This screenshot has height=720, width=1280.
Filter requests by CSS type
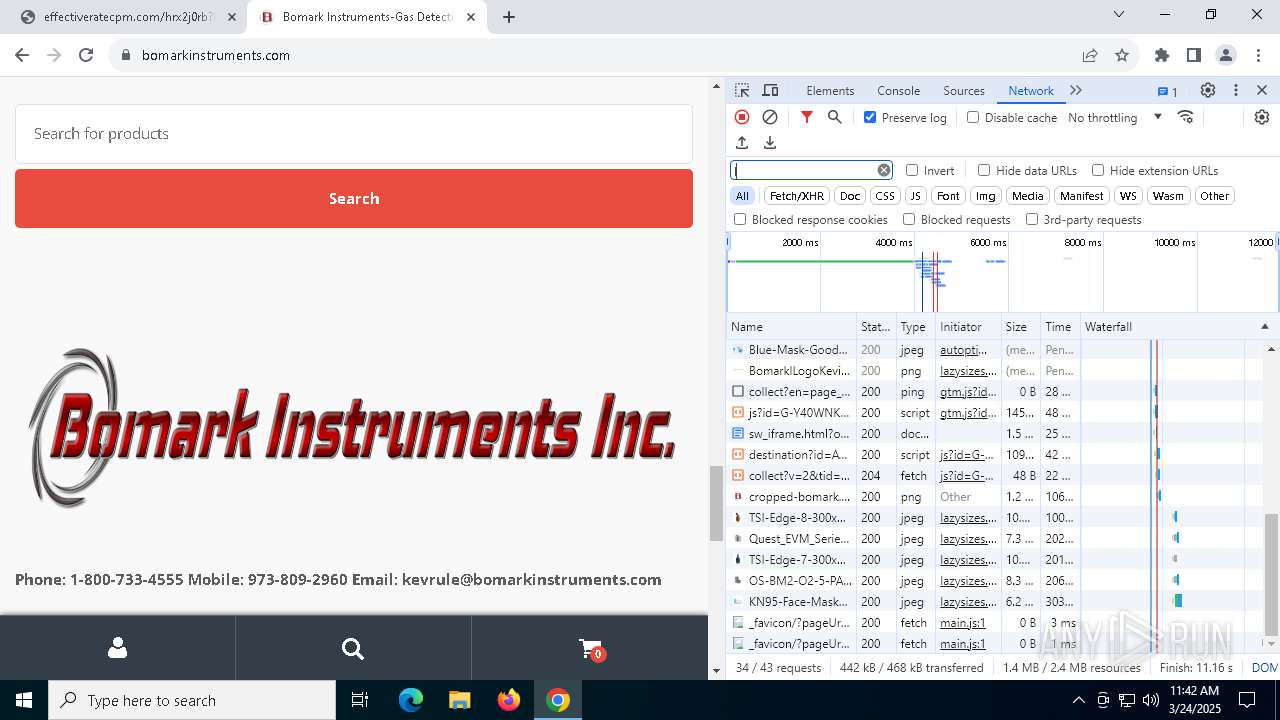884,196
